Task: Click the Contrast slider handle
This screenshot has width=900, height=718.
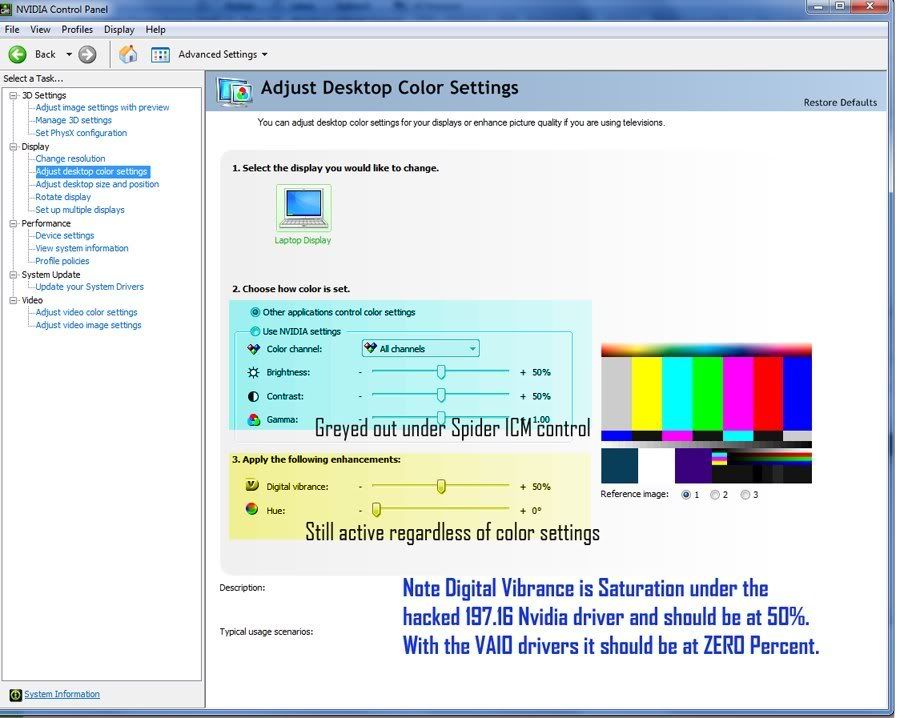Action: (441, 395)
